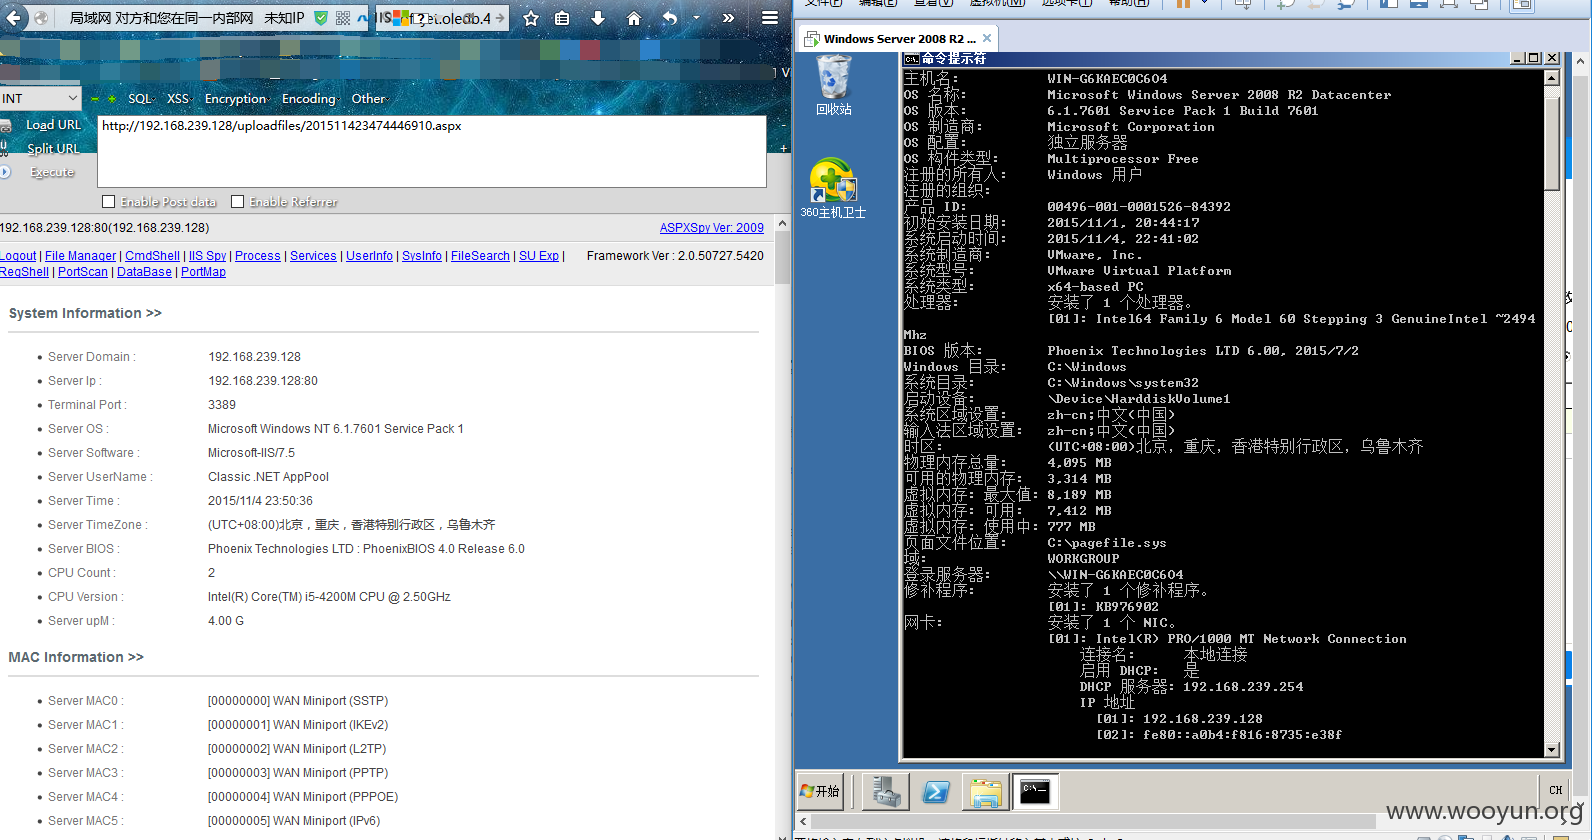The image size is (1592, 840).
Task: Open the bookmarks list icon in browser toolbar
Action: [x=563, y=18]
